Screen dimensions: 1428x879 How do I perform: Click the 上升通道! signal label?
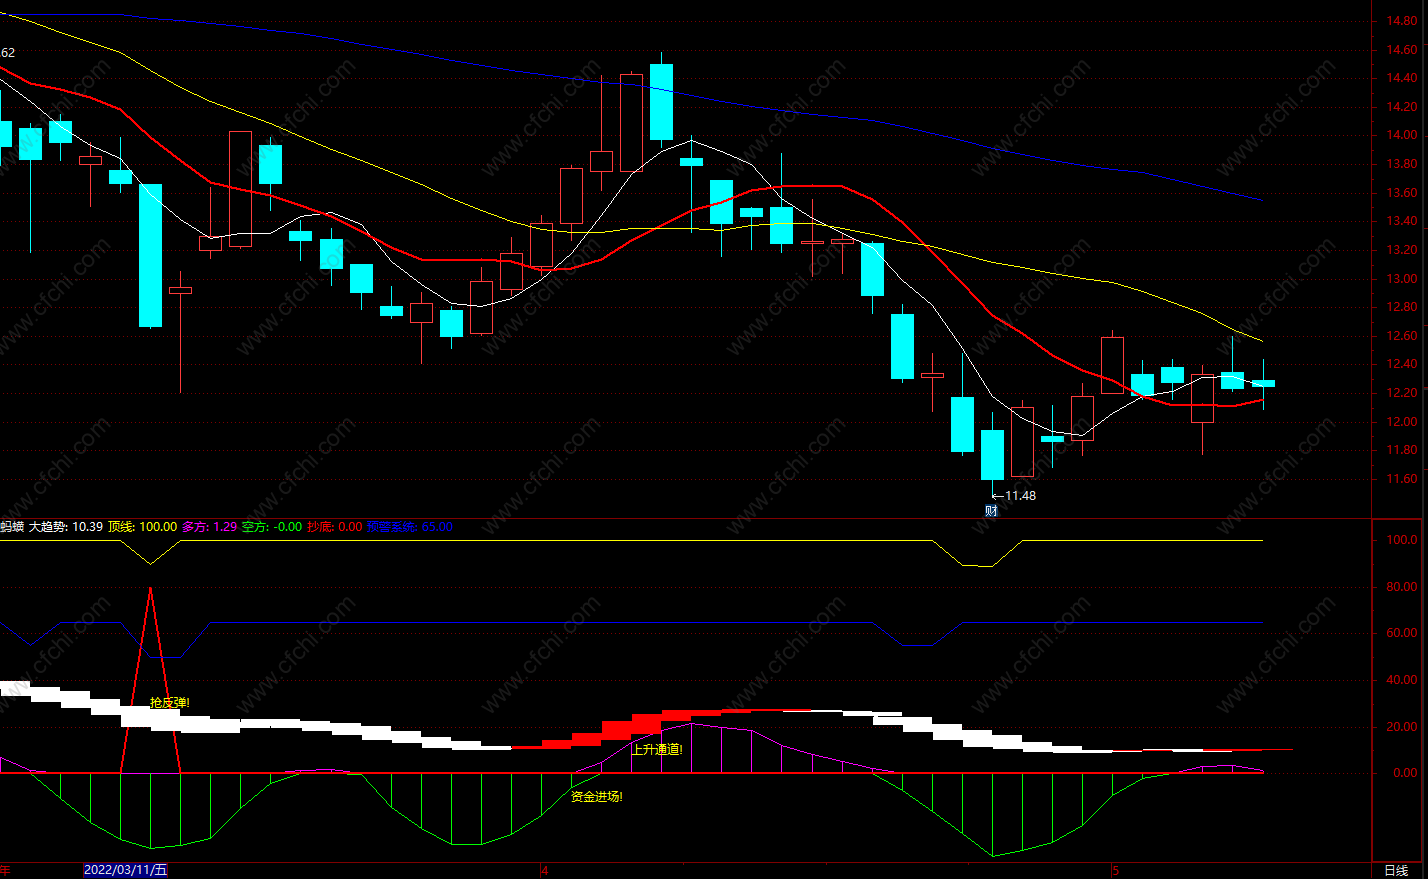[x=657, y=749]
